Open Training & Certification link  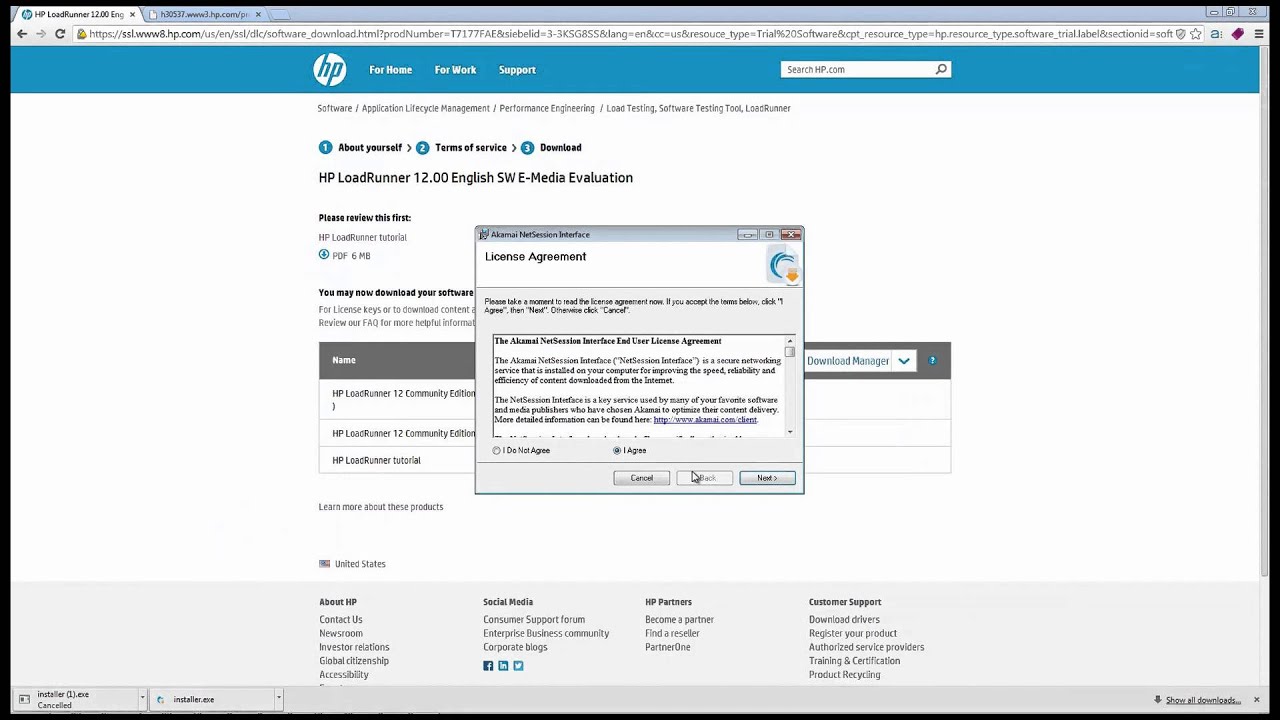[x=854, y=661]
